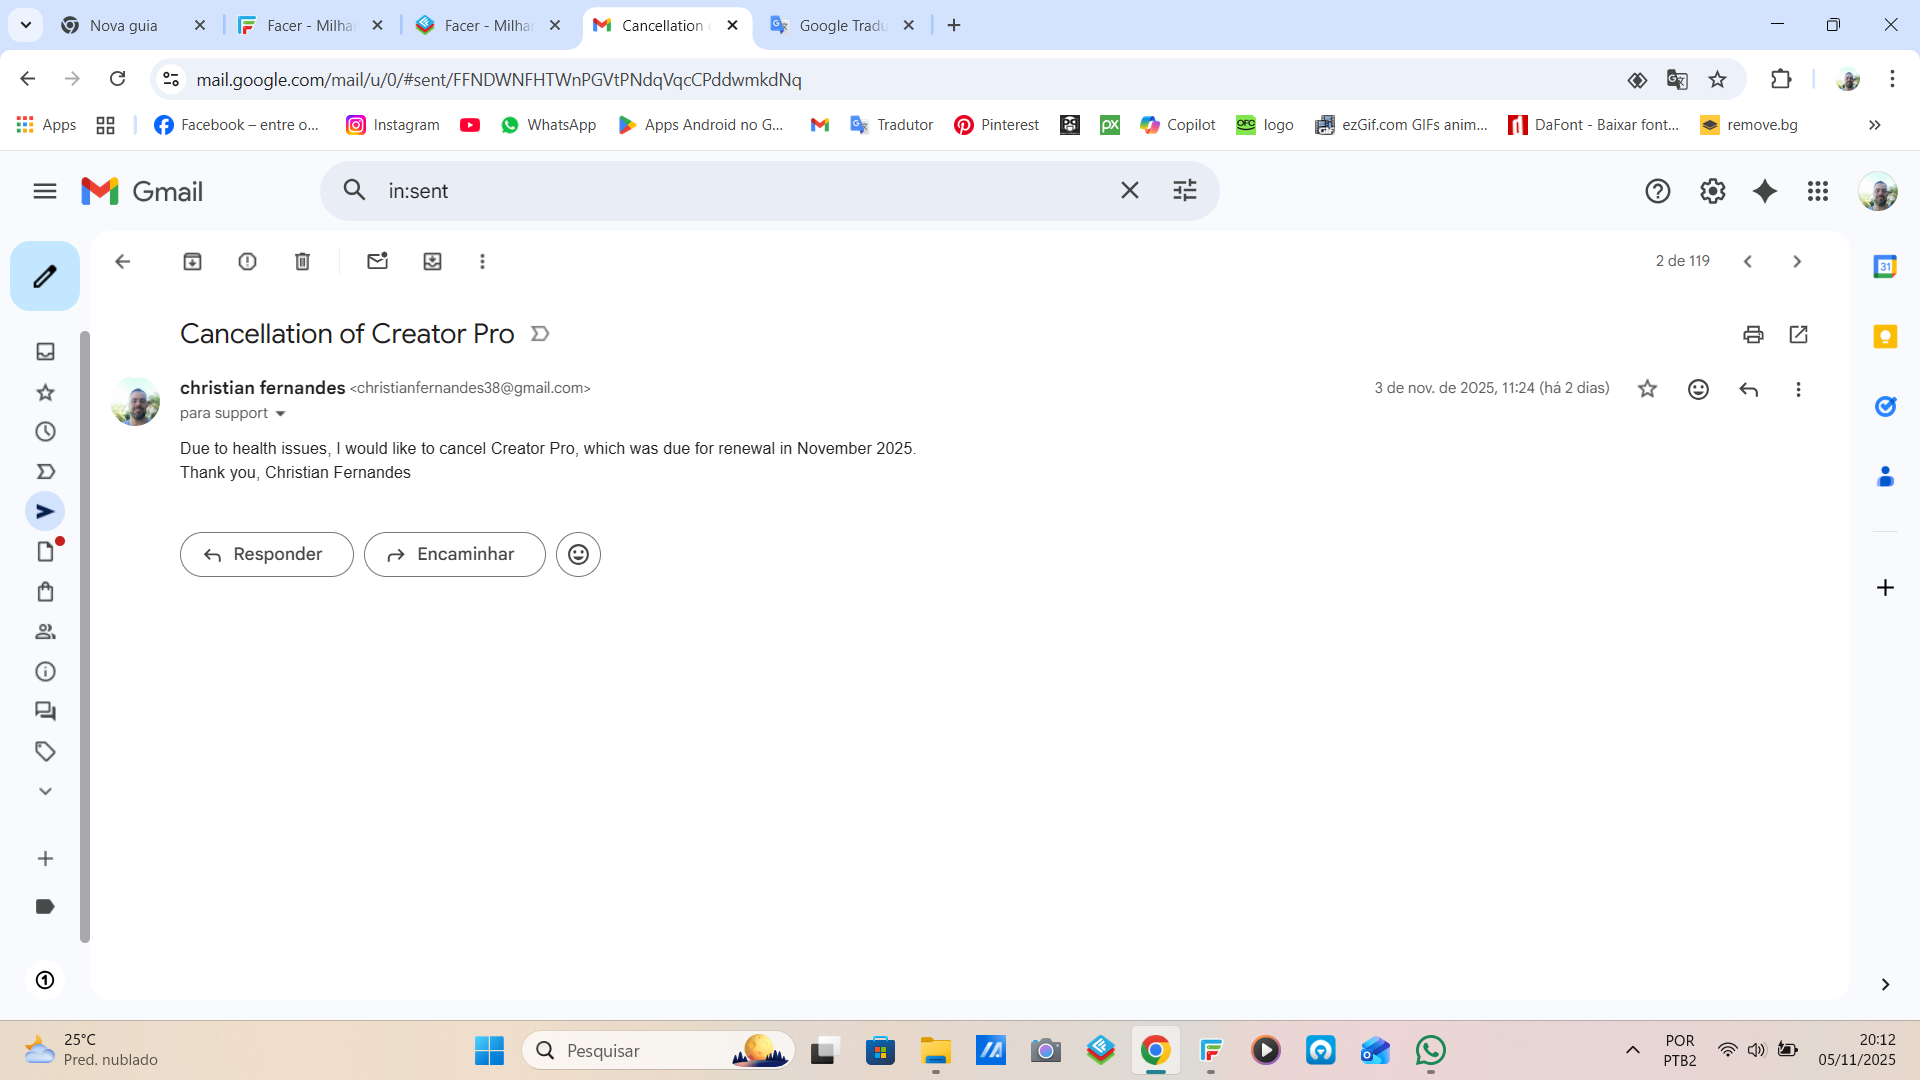Expand recipient details next to 'para support'
The width and height of the screenshot is (1920, 1080).
pos(280,414)
